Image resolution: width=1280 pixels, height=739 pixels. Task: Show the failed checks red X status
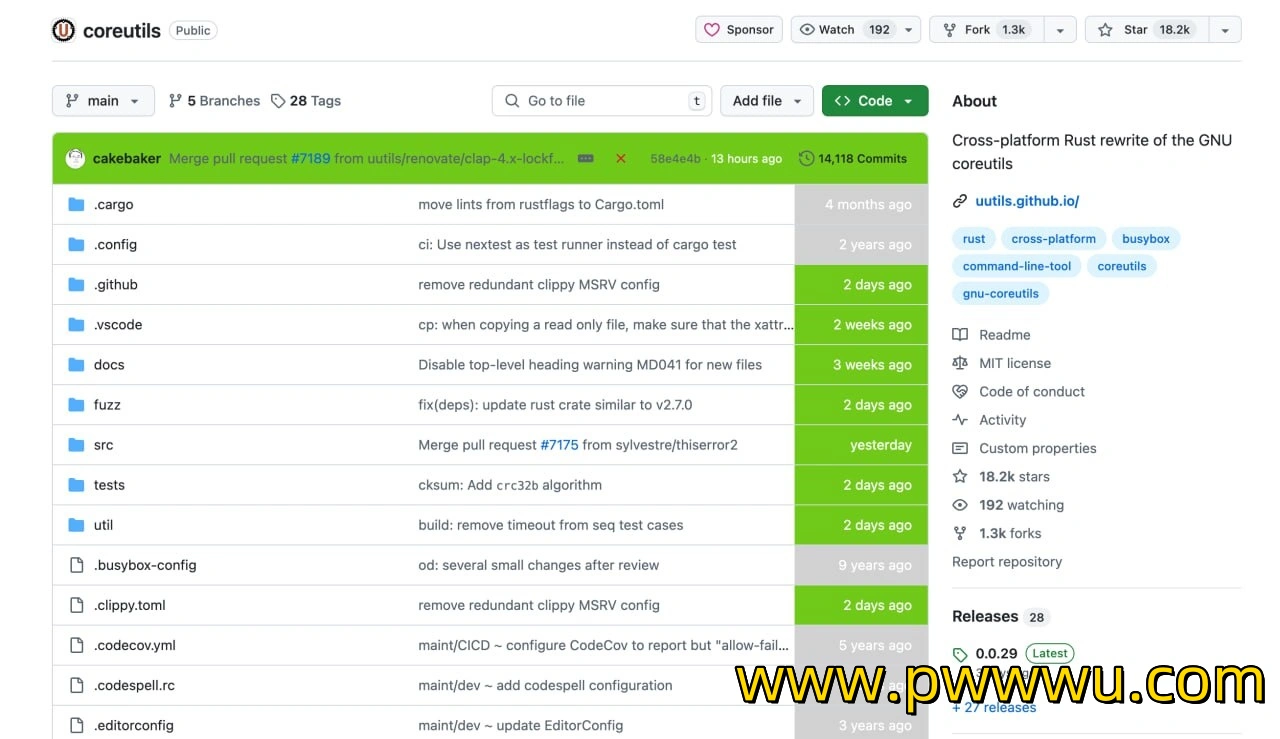pyautogui.click(x=621, y=158)
